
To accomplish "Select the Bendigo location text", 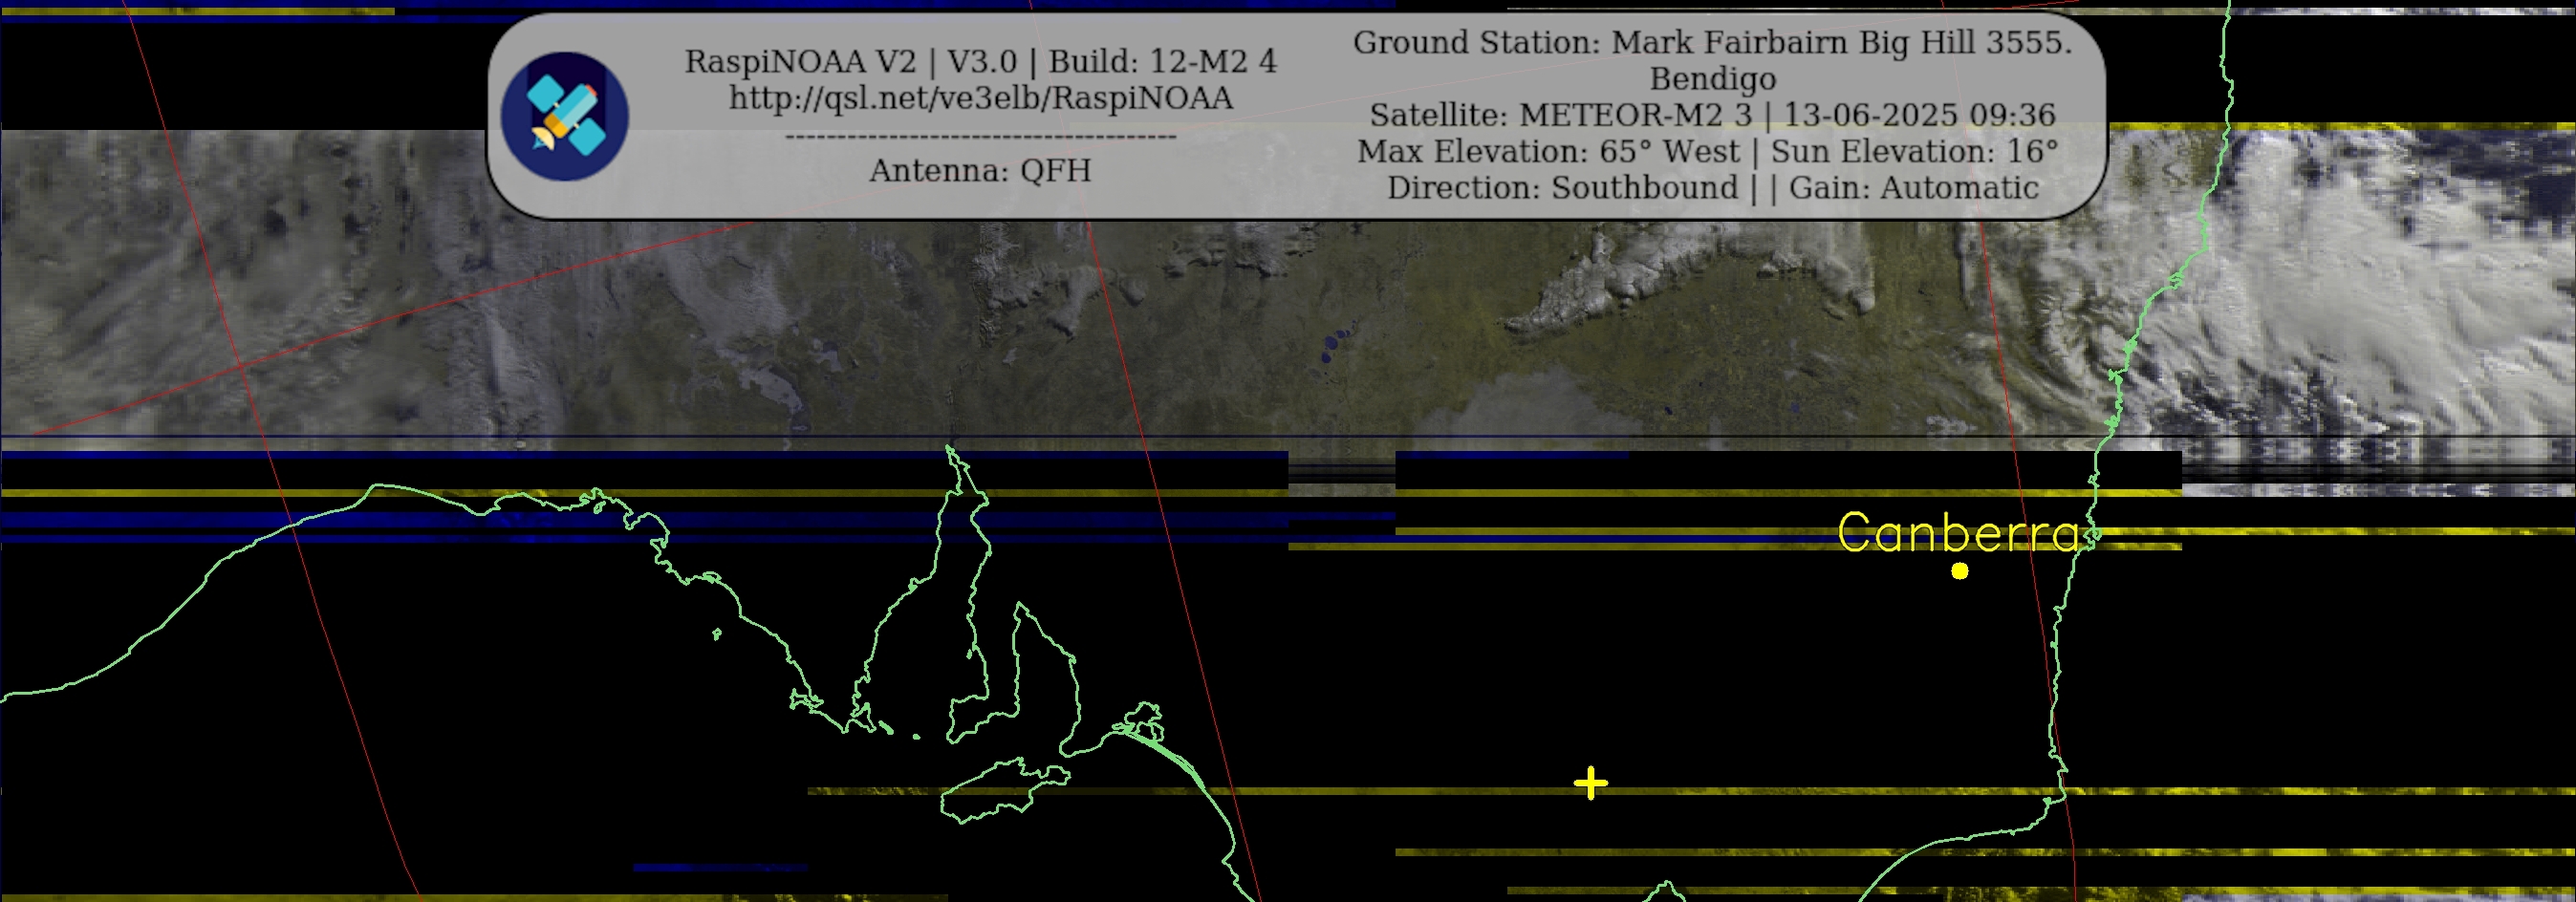I will click(1712, 78).
